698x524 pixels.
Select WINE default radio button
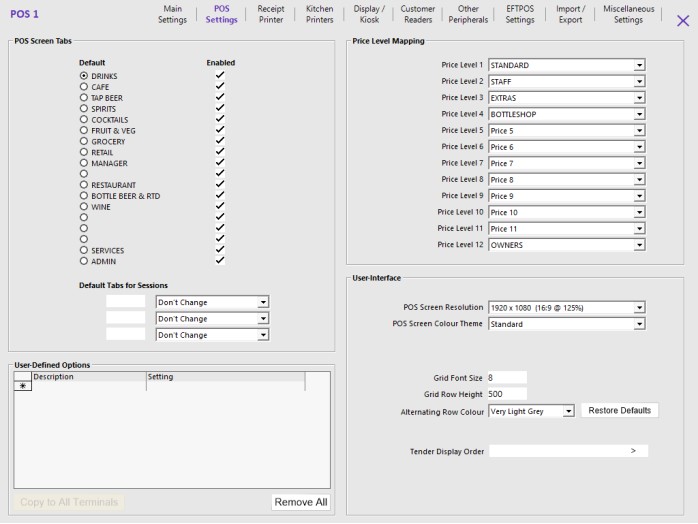coord(84,207)
